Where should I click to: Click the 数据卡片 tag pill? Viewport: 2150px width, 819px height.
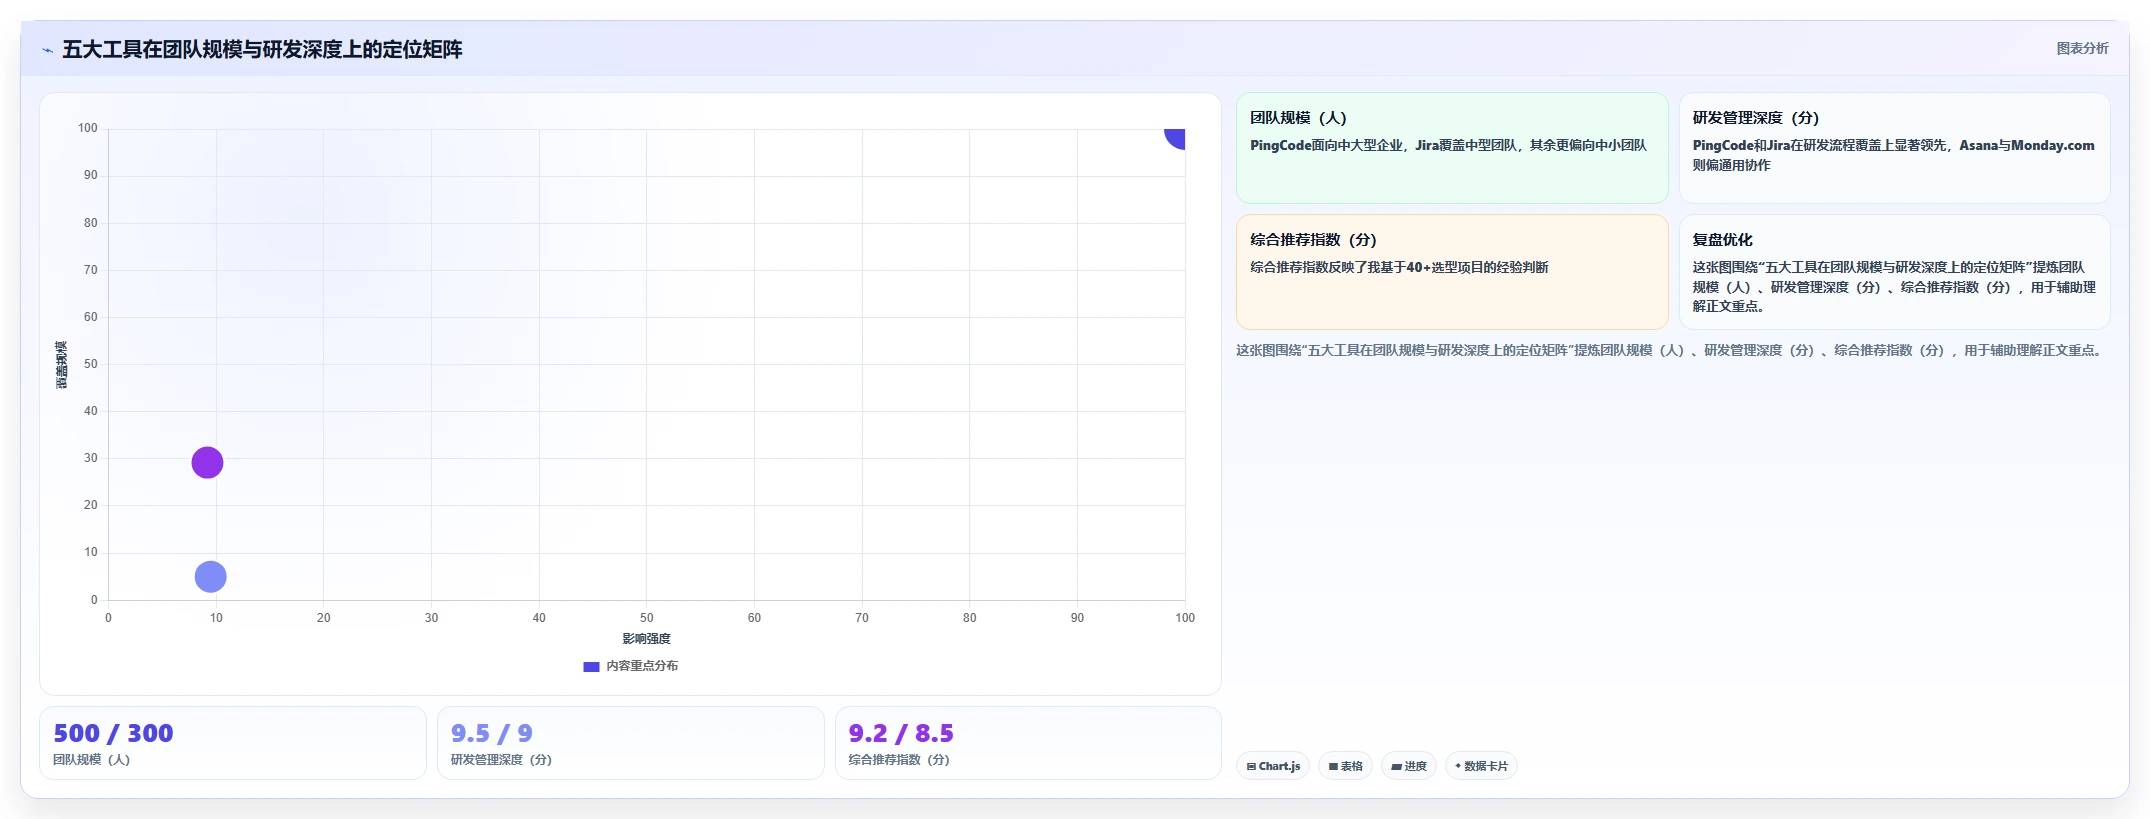1481,766
